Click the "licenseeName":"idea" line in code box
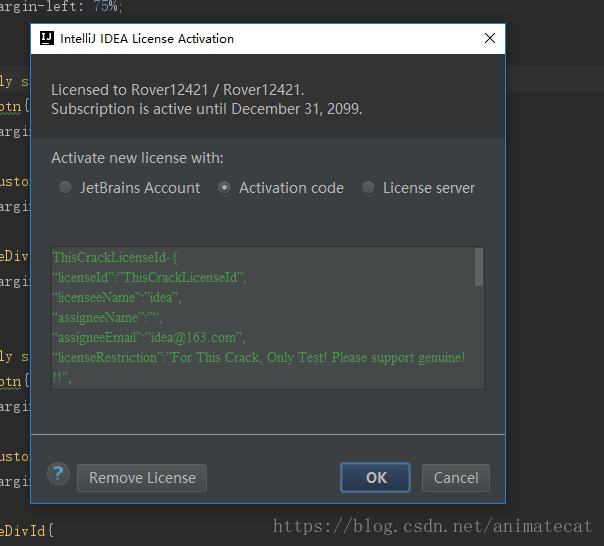The height and width of the screenshot is (546, 604). click(x=117, y=298)
